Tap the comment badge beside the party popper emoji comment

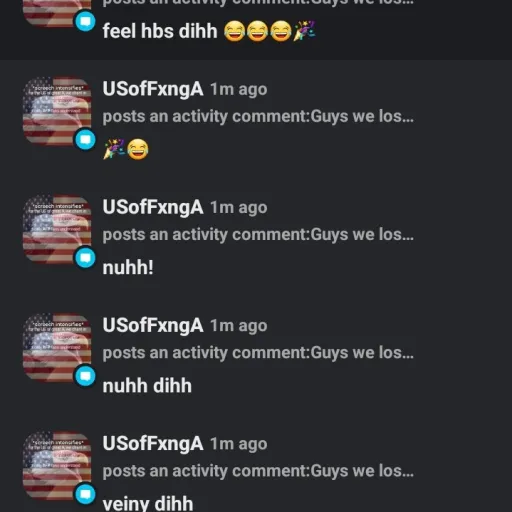85,139
